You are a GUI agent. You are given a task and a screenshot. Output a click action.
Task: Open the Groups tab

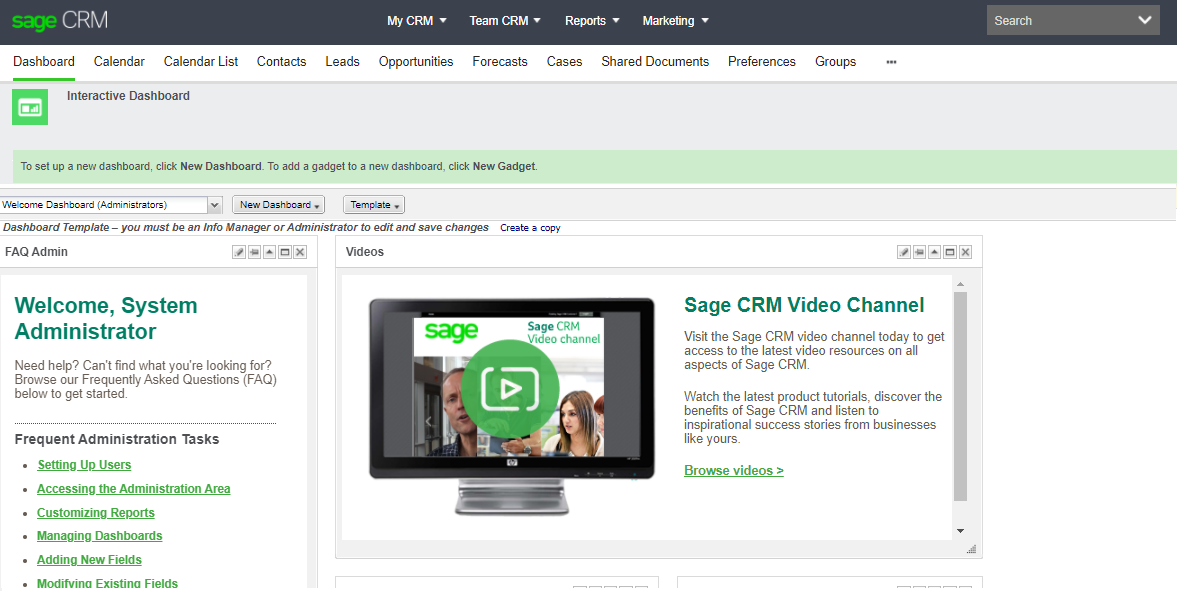[x=835, y=62]
